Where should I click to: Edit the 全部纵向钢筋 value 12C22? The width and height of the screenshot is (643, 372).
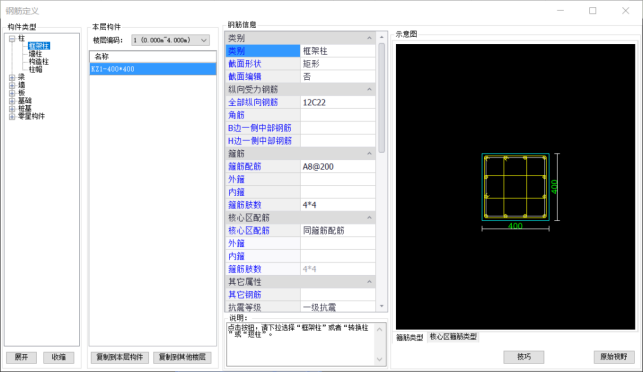pyautogui.click(x=337, y=103)
